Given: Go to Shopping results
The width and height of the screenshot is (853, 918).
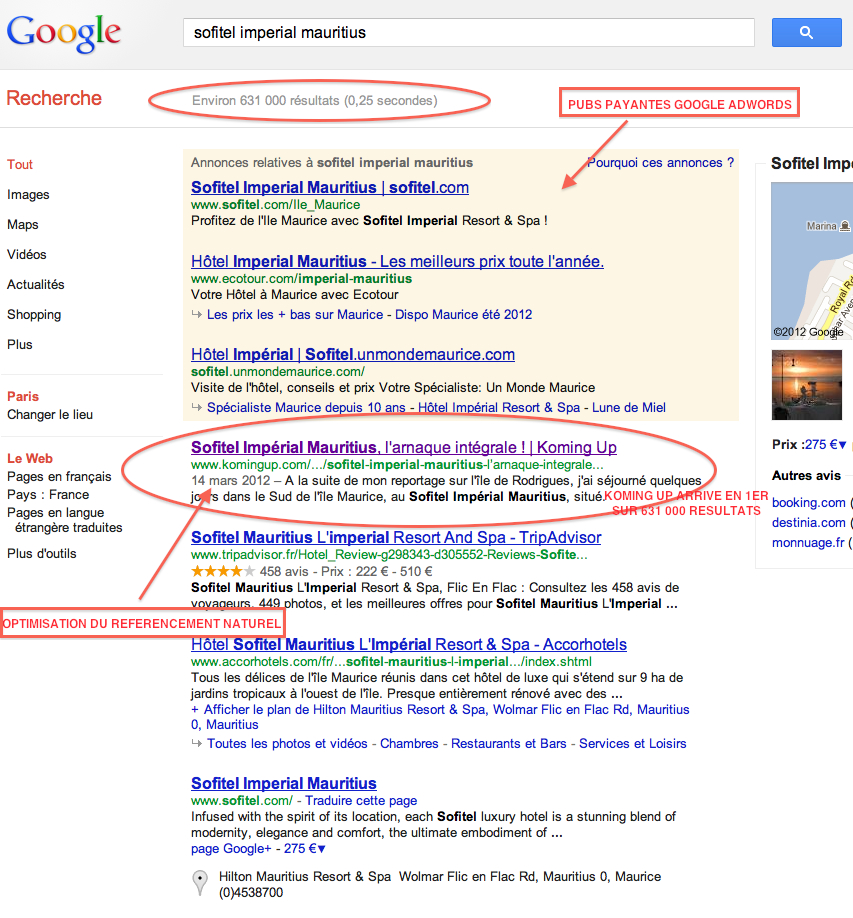Looking at the screenshot, I should click(34, 314).
